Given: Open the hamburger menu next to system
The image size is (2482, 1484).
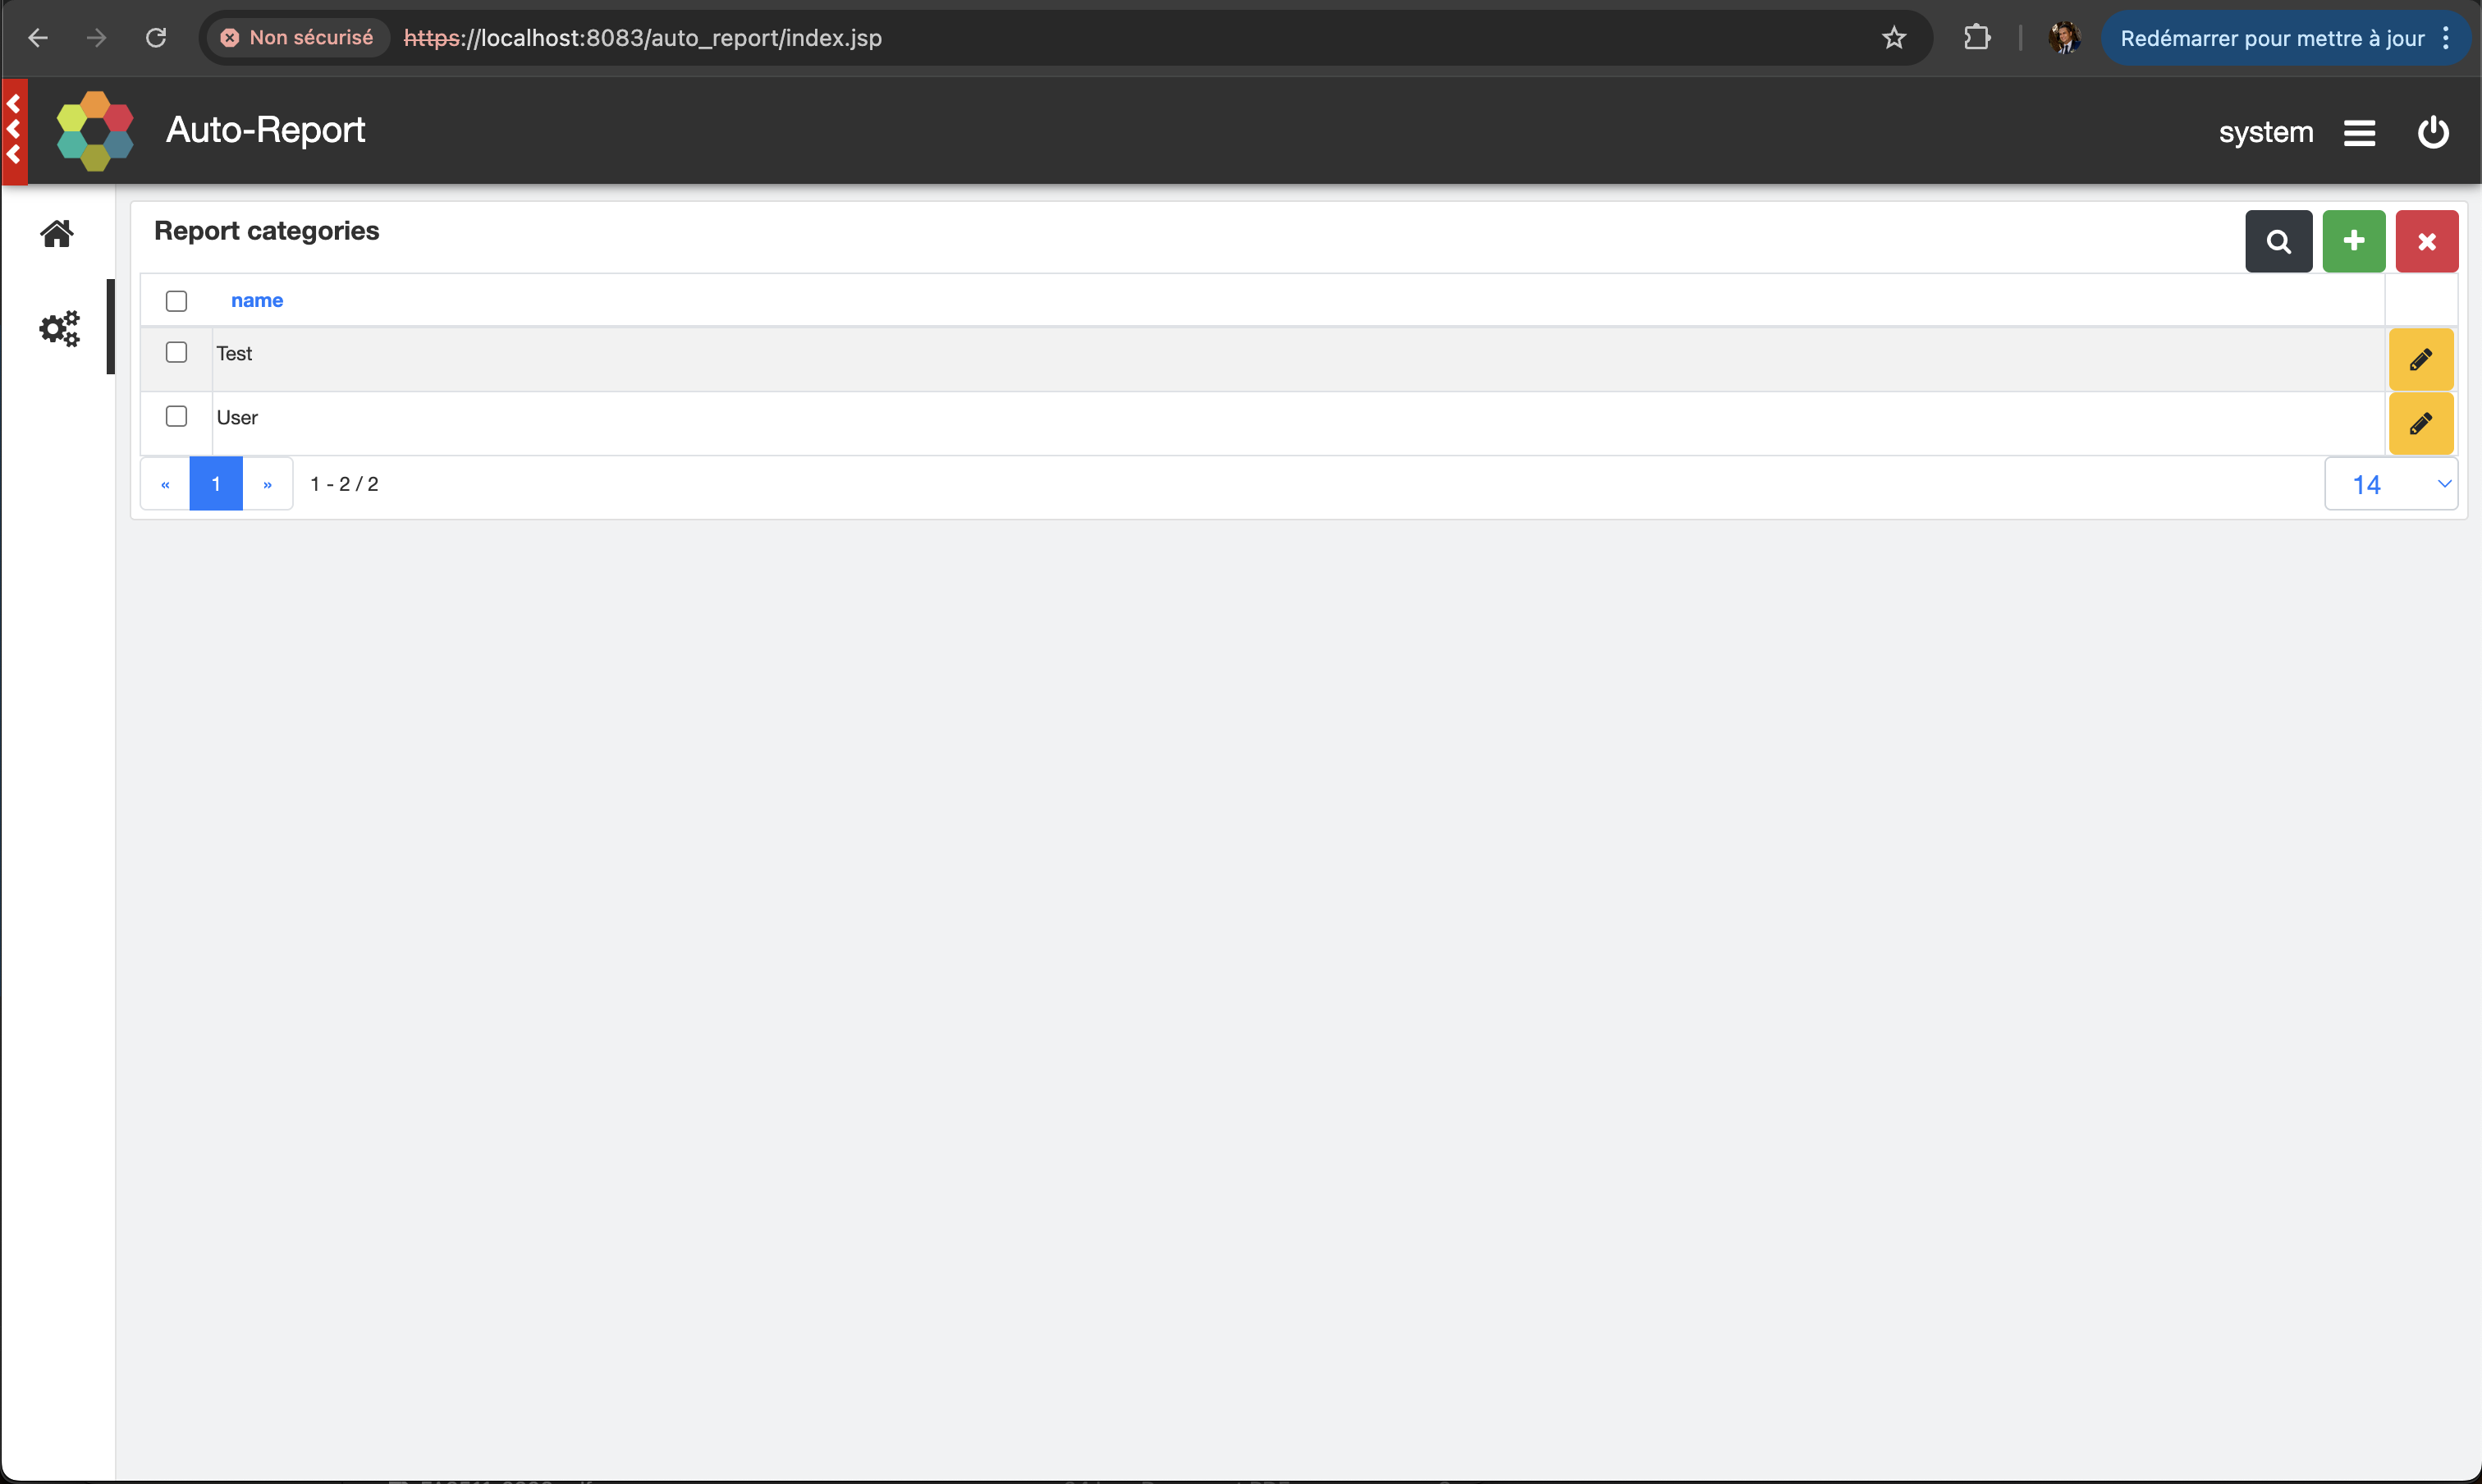Looking at the screenshot, I should coord(2359,133).
